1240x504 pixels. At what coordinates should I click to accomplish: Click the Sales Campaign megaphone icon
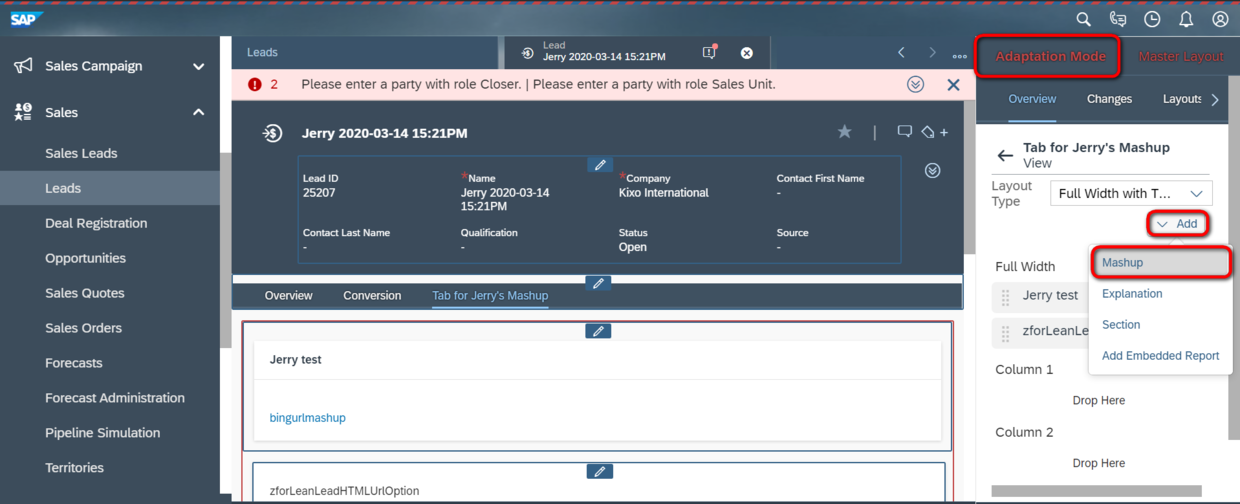tap(23, 66)
